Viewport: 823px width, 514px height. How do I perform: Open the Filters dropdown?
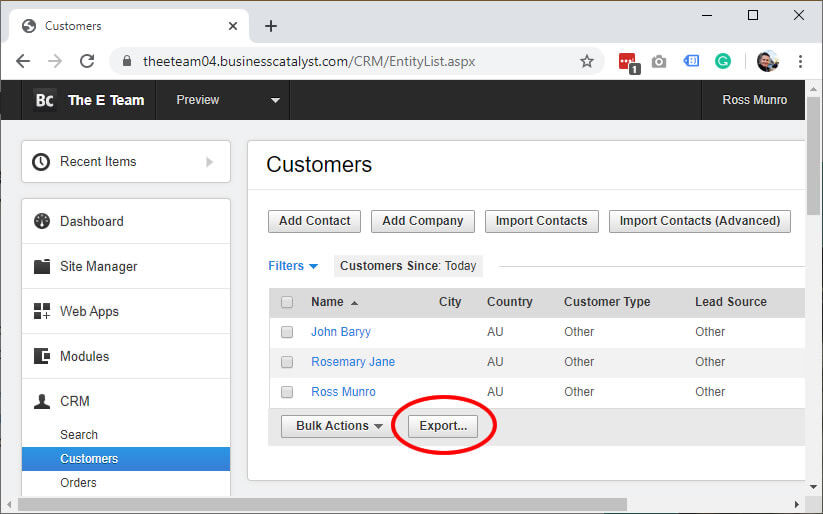[293, 266]
